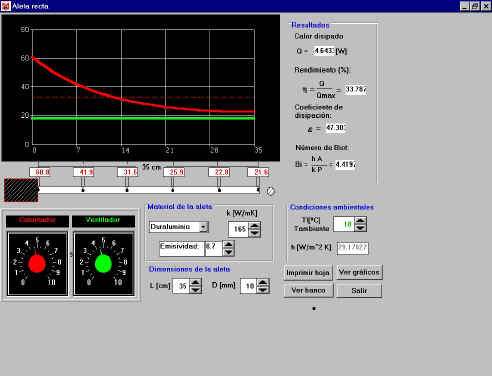
Task: Close the Aleta recta window
Action: tap(486, 6)
